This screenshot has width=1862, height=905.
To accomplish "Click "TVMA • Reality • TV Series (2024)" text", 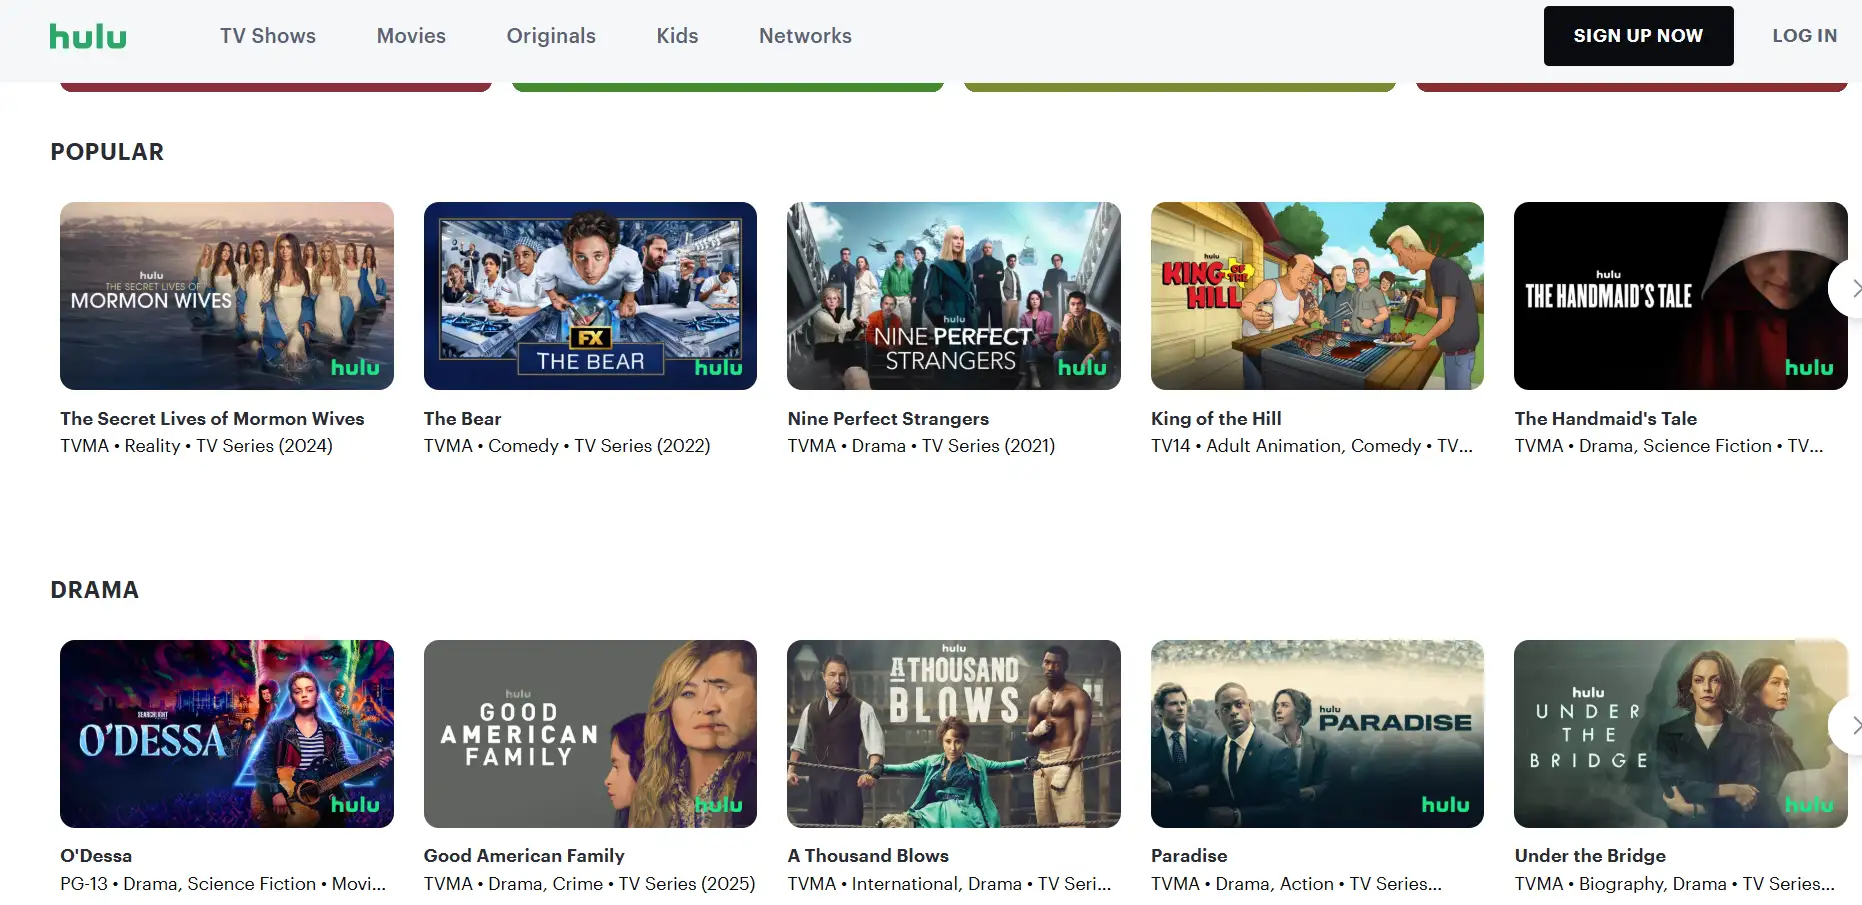I will [196, 446].
